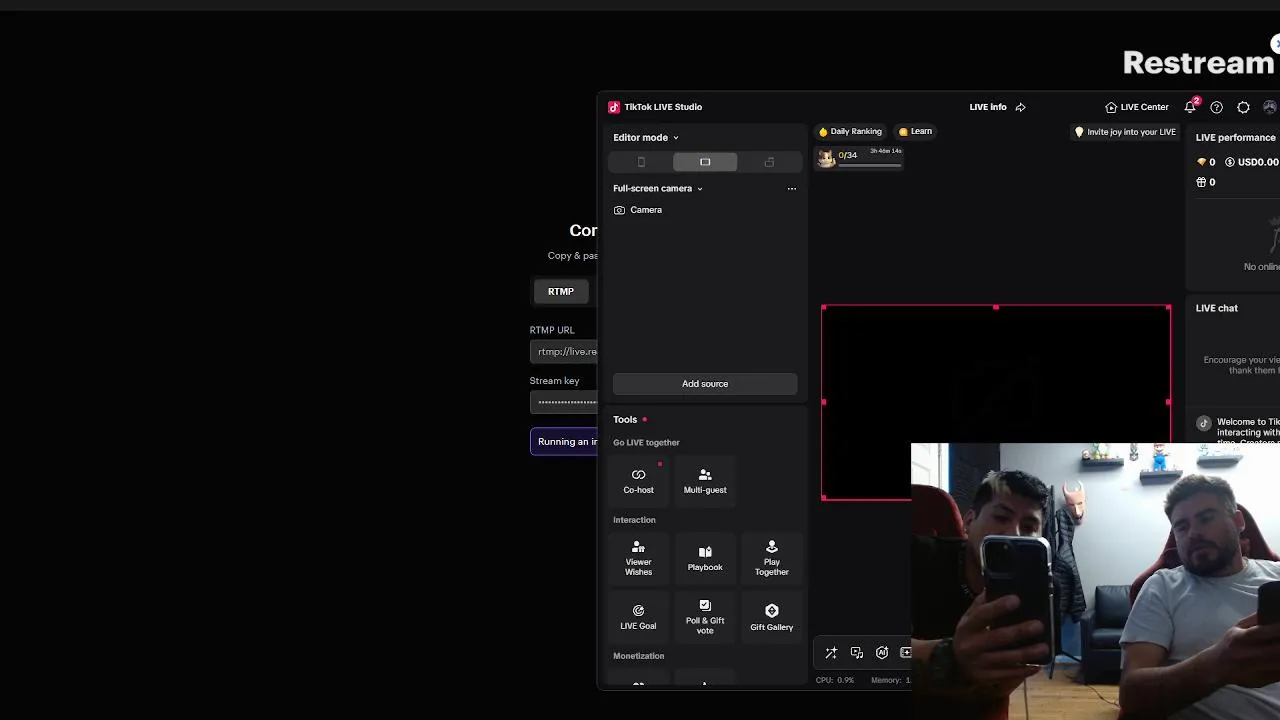Click the 'Running an in' button in Restream
This screenshot has height=720, width=1280.
point(564,442)
